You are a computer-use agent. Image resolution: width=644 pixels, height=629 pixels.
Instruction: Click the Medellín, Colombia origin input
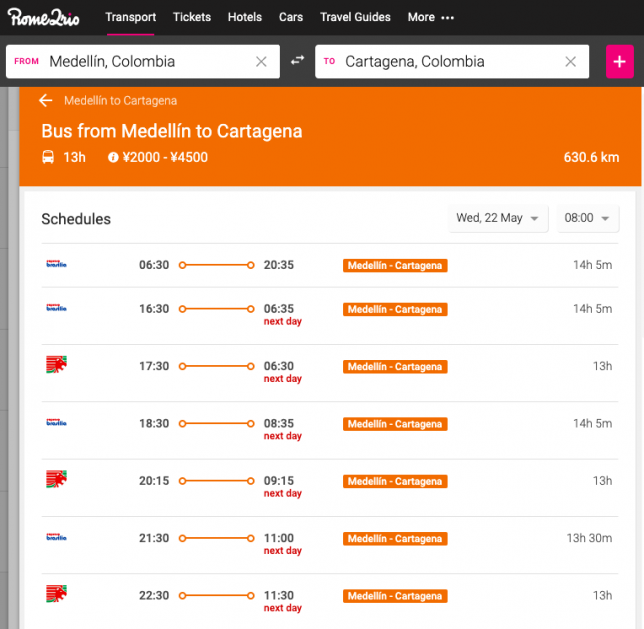click(x=140, y=62)
